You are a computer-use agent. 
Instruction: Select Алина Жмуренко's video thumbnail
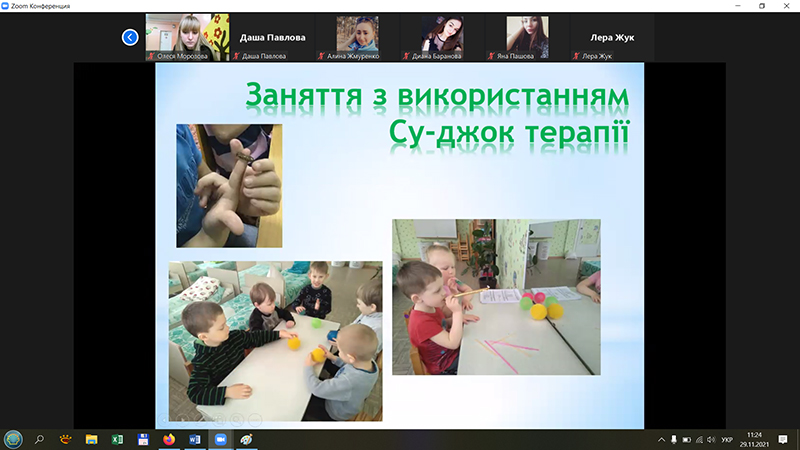(357, 37)
